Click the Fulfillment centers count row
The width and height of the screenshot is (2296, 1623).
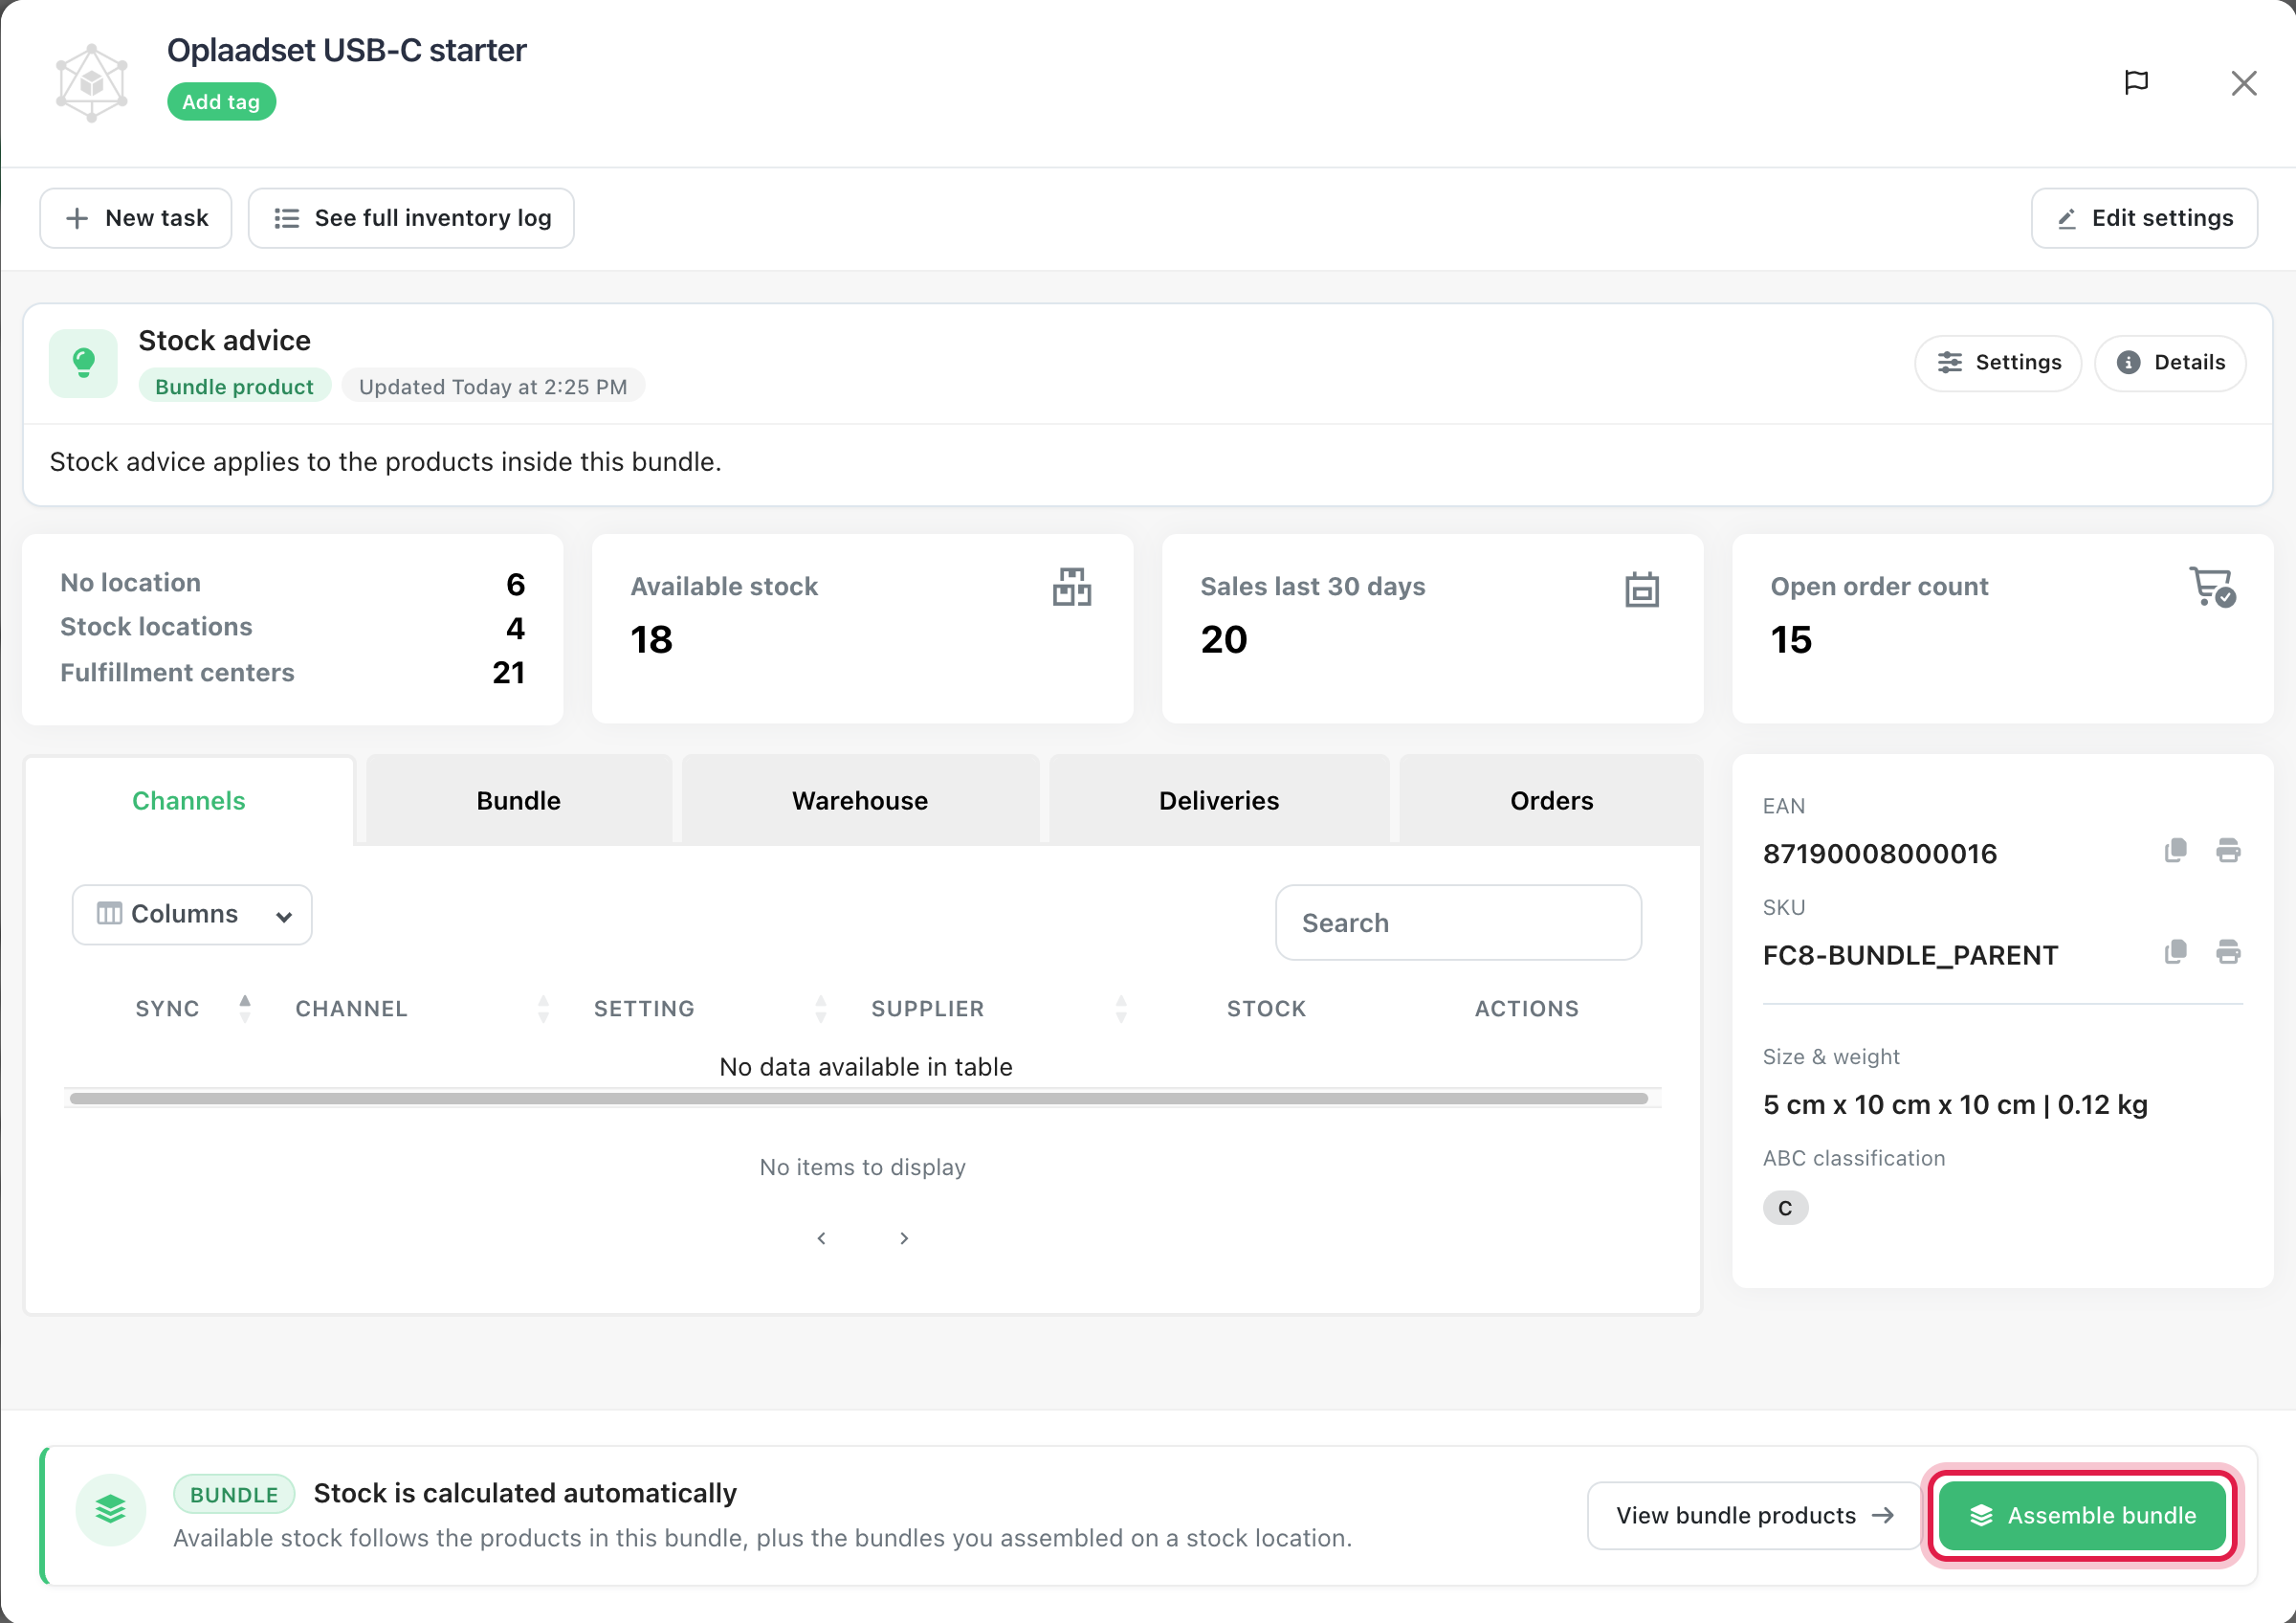[292, 672]
